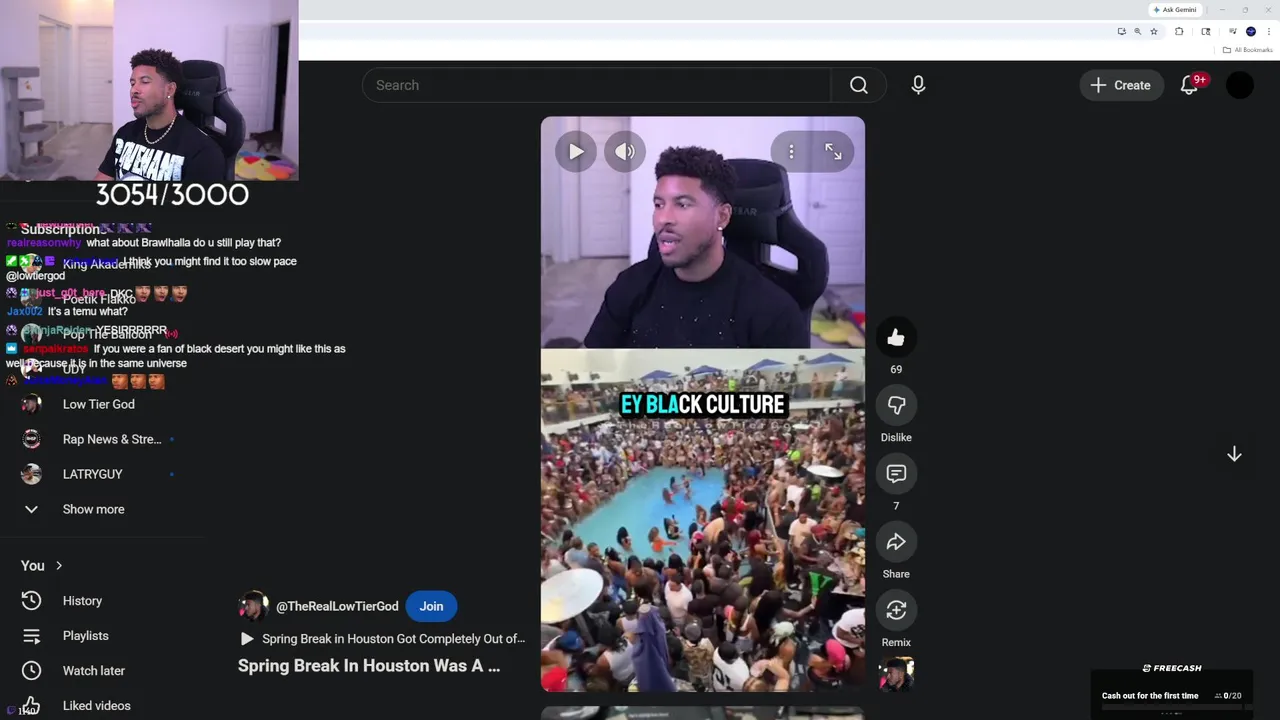This screenshot has height=720, width=1280.
Task: Click the EY BLACK CULTURE caption text
Action: point(703,405)
